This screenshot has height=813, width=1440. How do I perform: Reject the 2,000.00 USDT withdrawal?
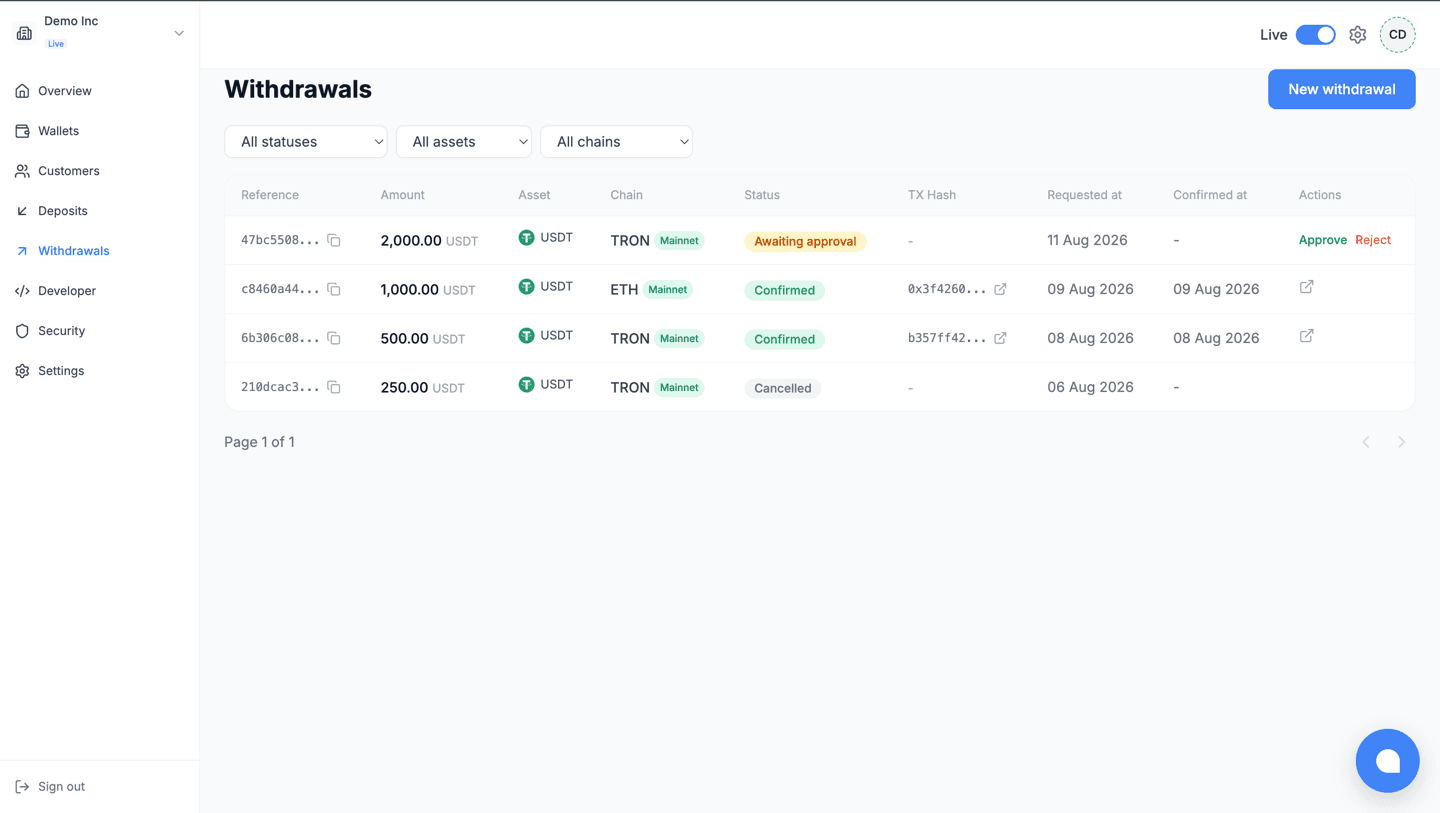coord(1373,240)
